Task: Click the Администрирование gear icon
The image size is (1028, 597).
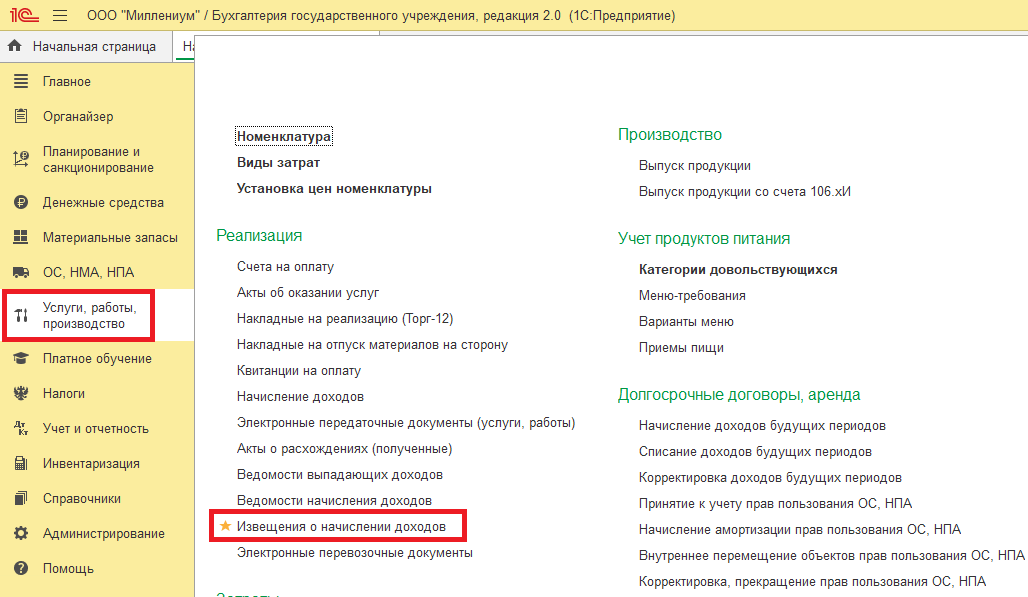Action: (x=21, y=533)
